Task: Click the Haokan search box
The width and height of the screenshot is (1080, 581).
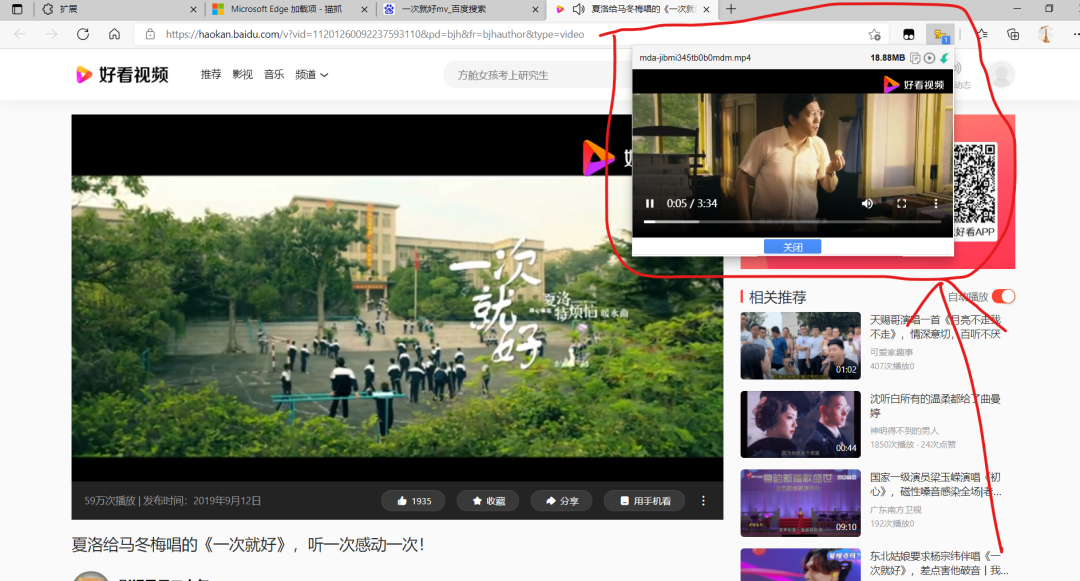Action: [537, 75]
